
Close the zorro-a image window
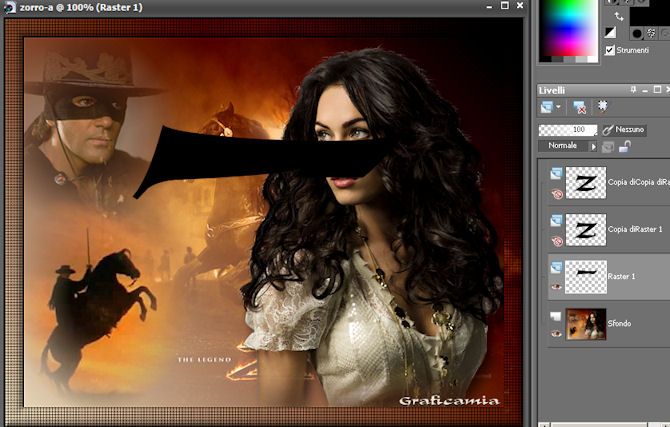pyautogui.click(x=520, y=6)
